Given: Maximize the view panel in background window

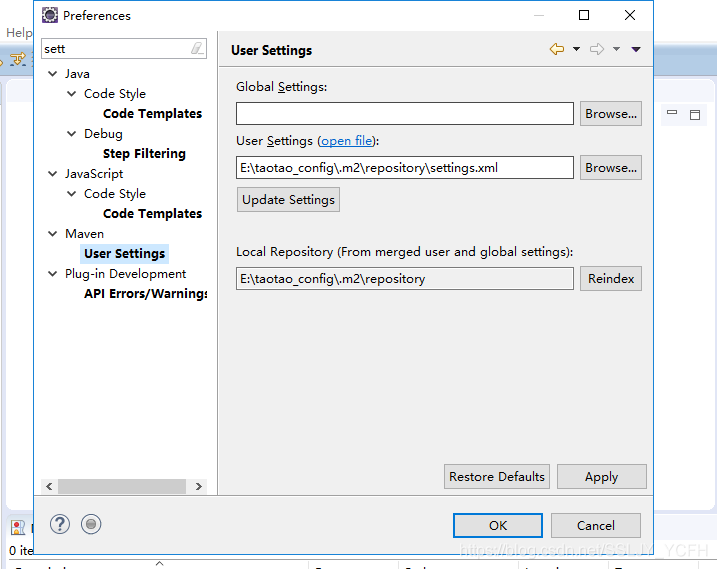Looking at the screenshot, I should pos(695,114).
